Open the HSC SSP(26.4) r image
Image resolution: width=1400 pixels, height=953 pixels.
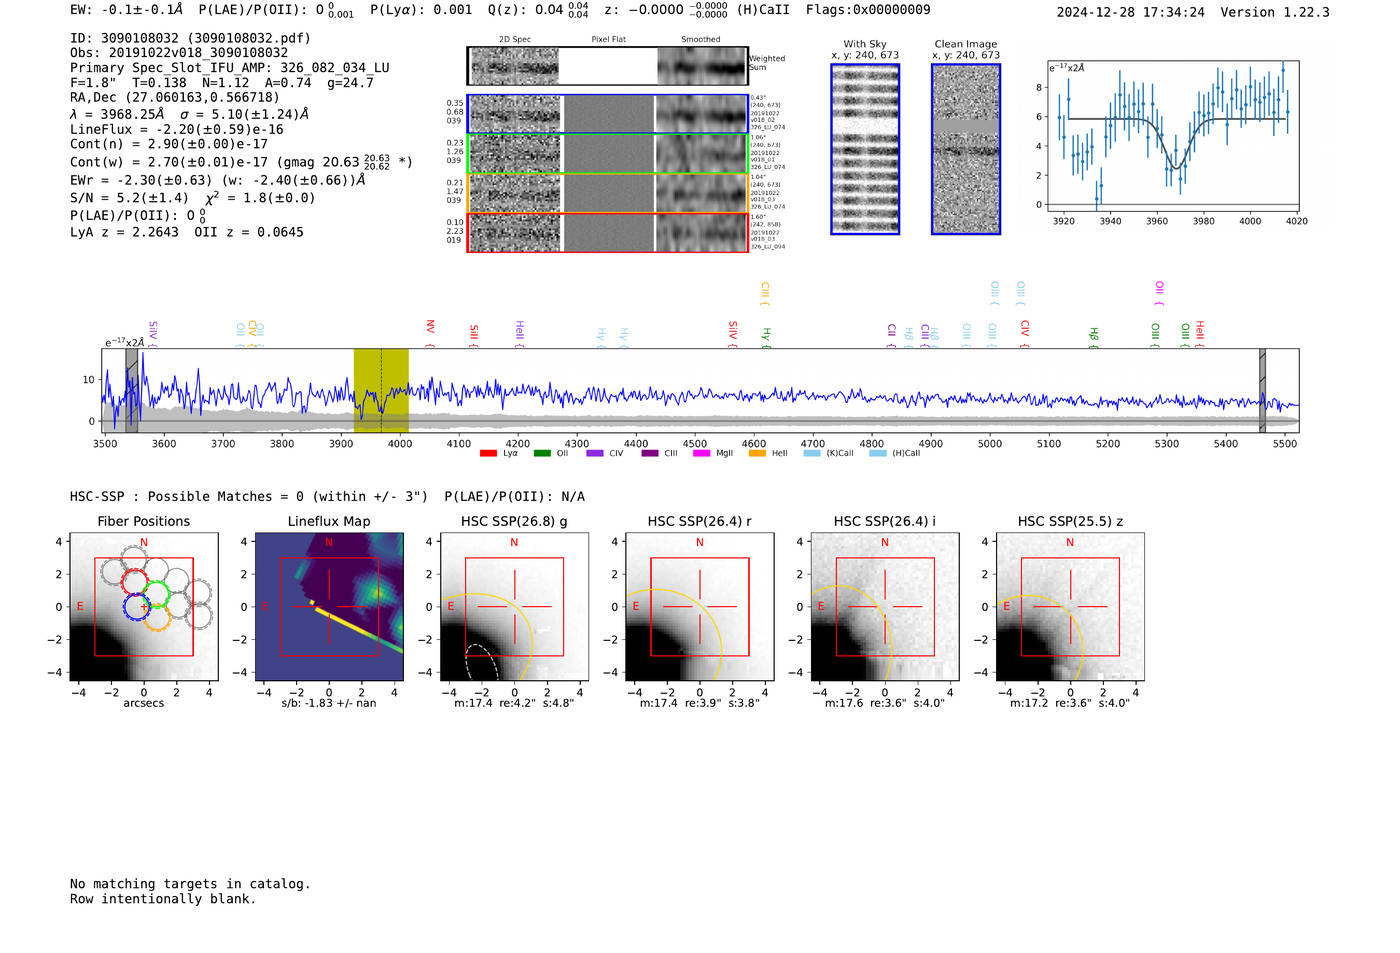coord(699,607)
